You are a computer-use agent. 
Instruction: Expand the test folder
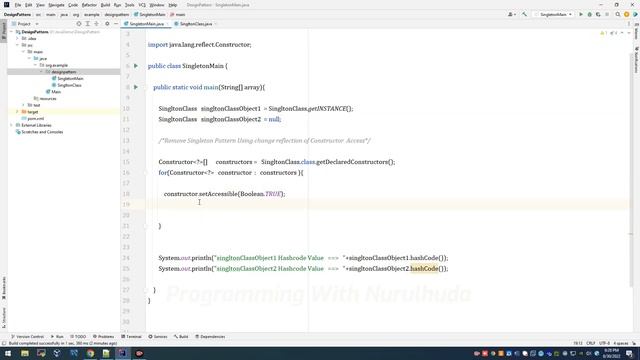point(24,105)
